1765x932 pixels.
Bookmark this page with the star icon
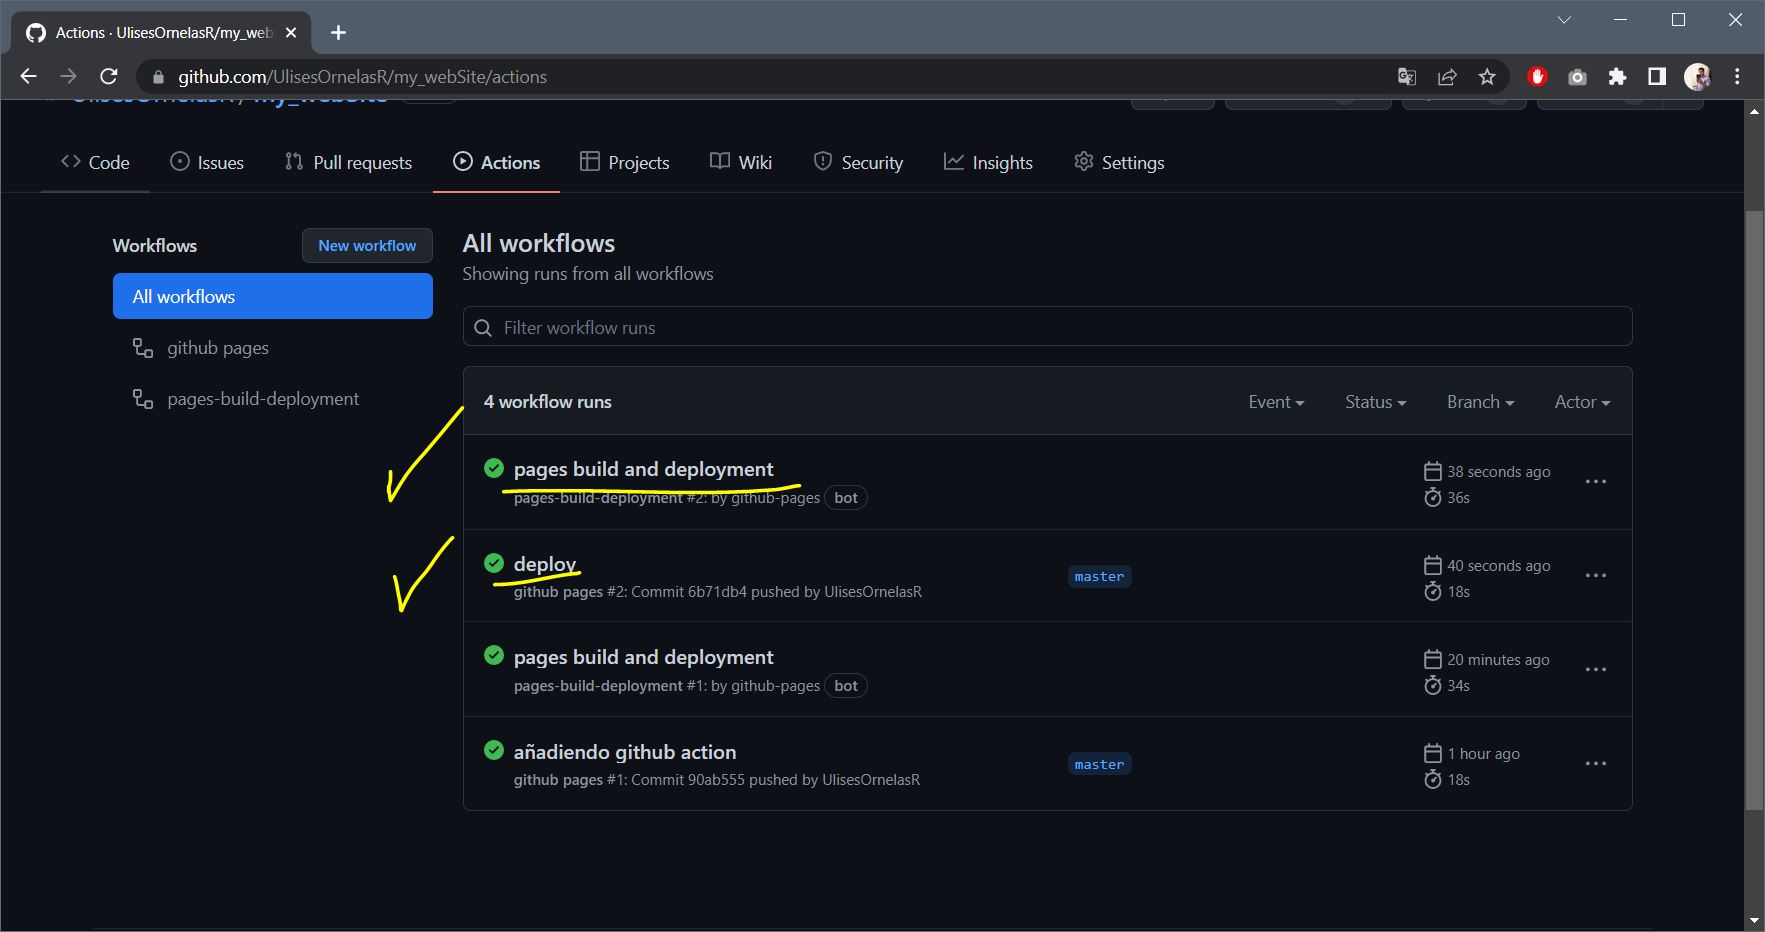tap(1487, 76)
